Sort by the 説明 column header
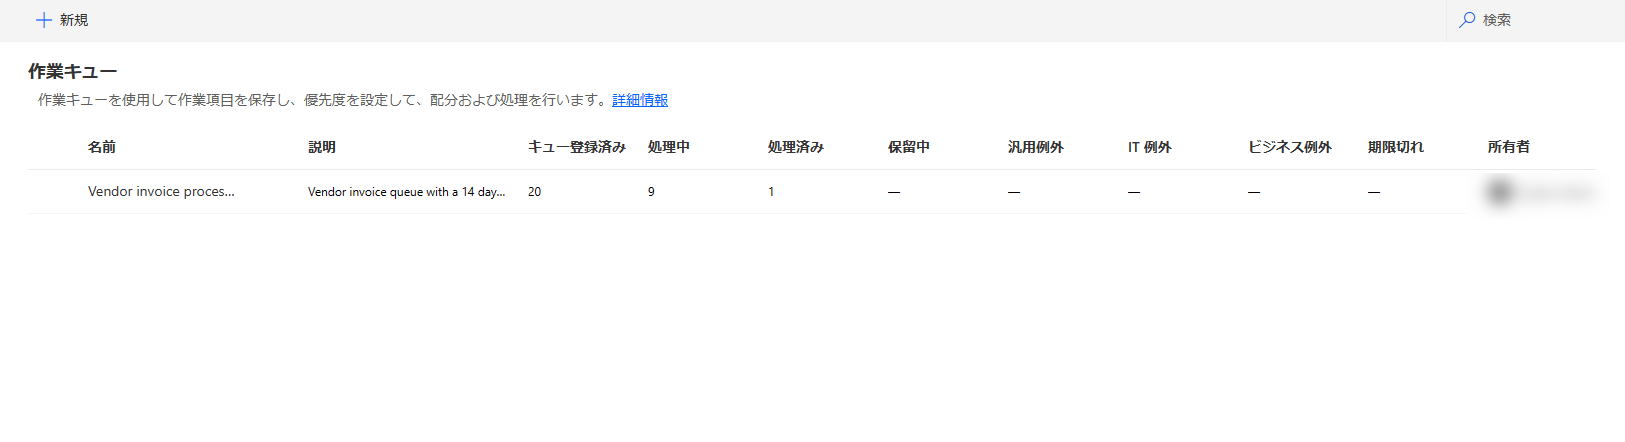Screen dimensions: 1625x442 point(322,147)
